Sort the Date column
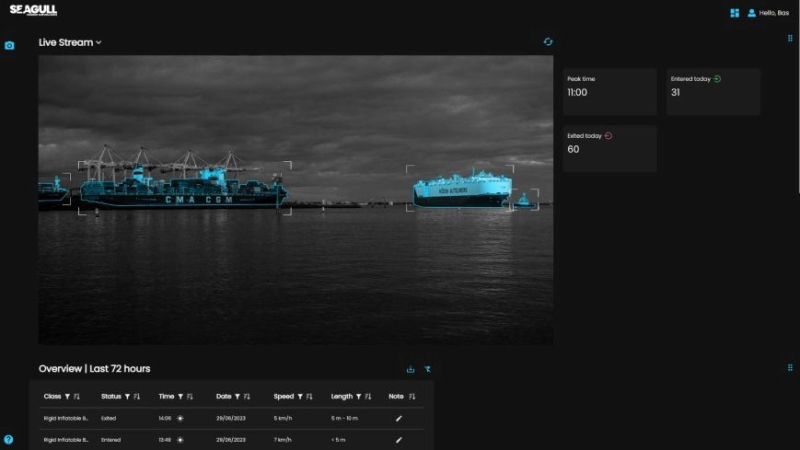 [247, 396]
